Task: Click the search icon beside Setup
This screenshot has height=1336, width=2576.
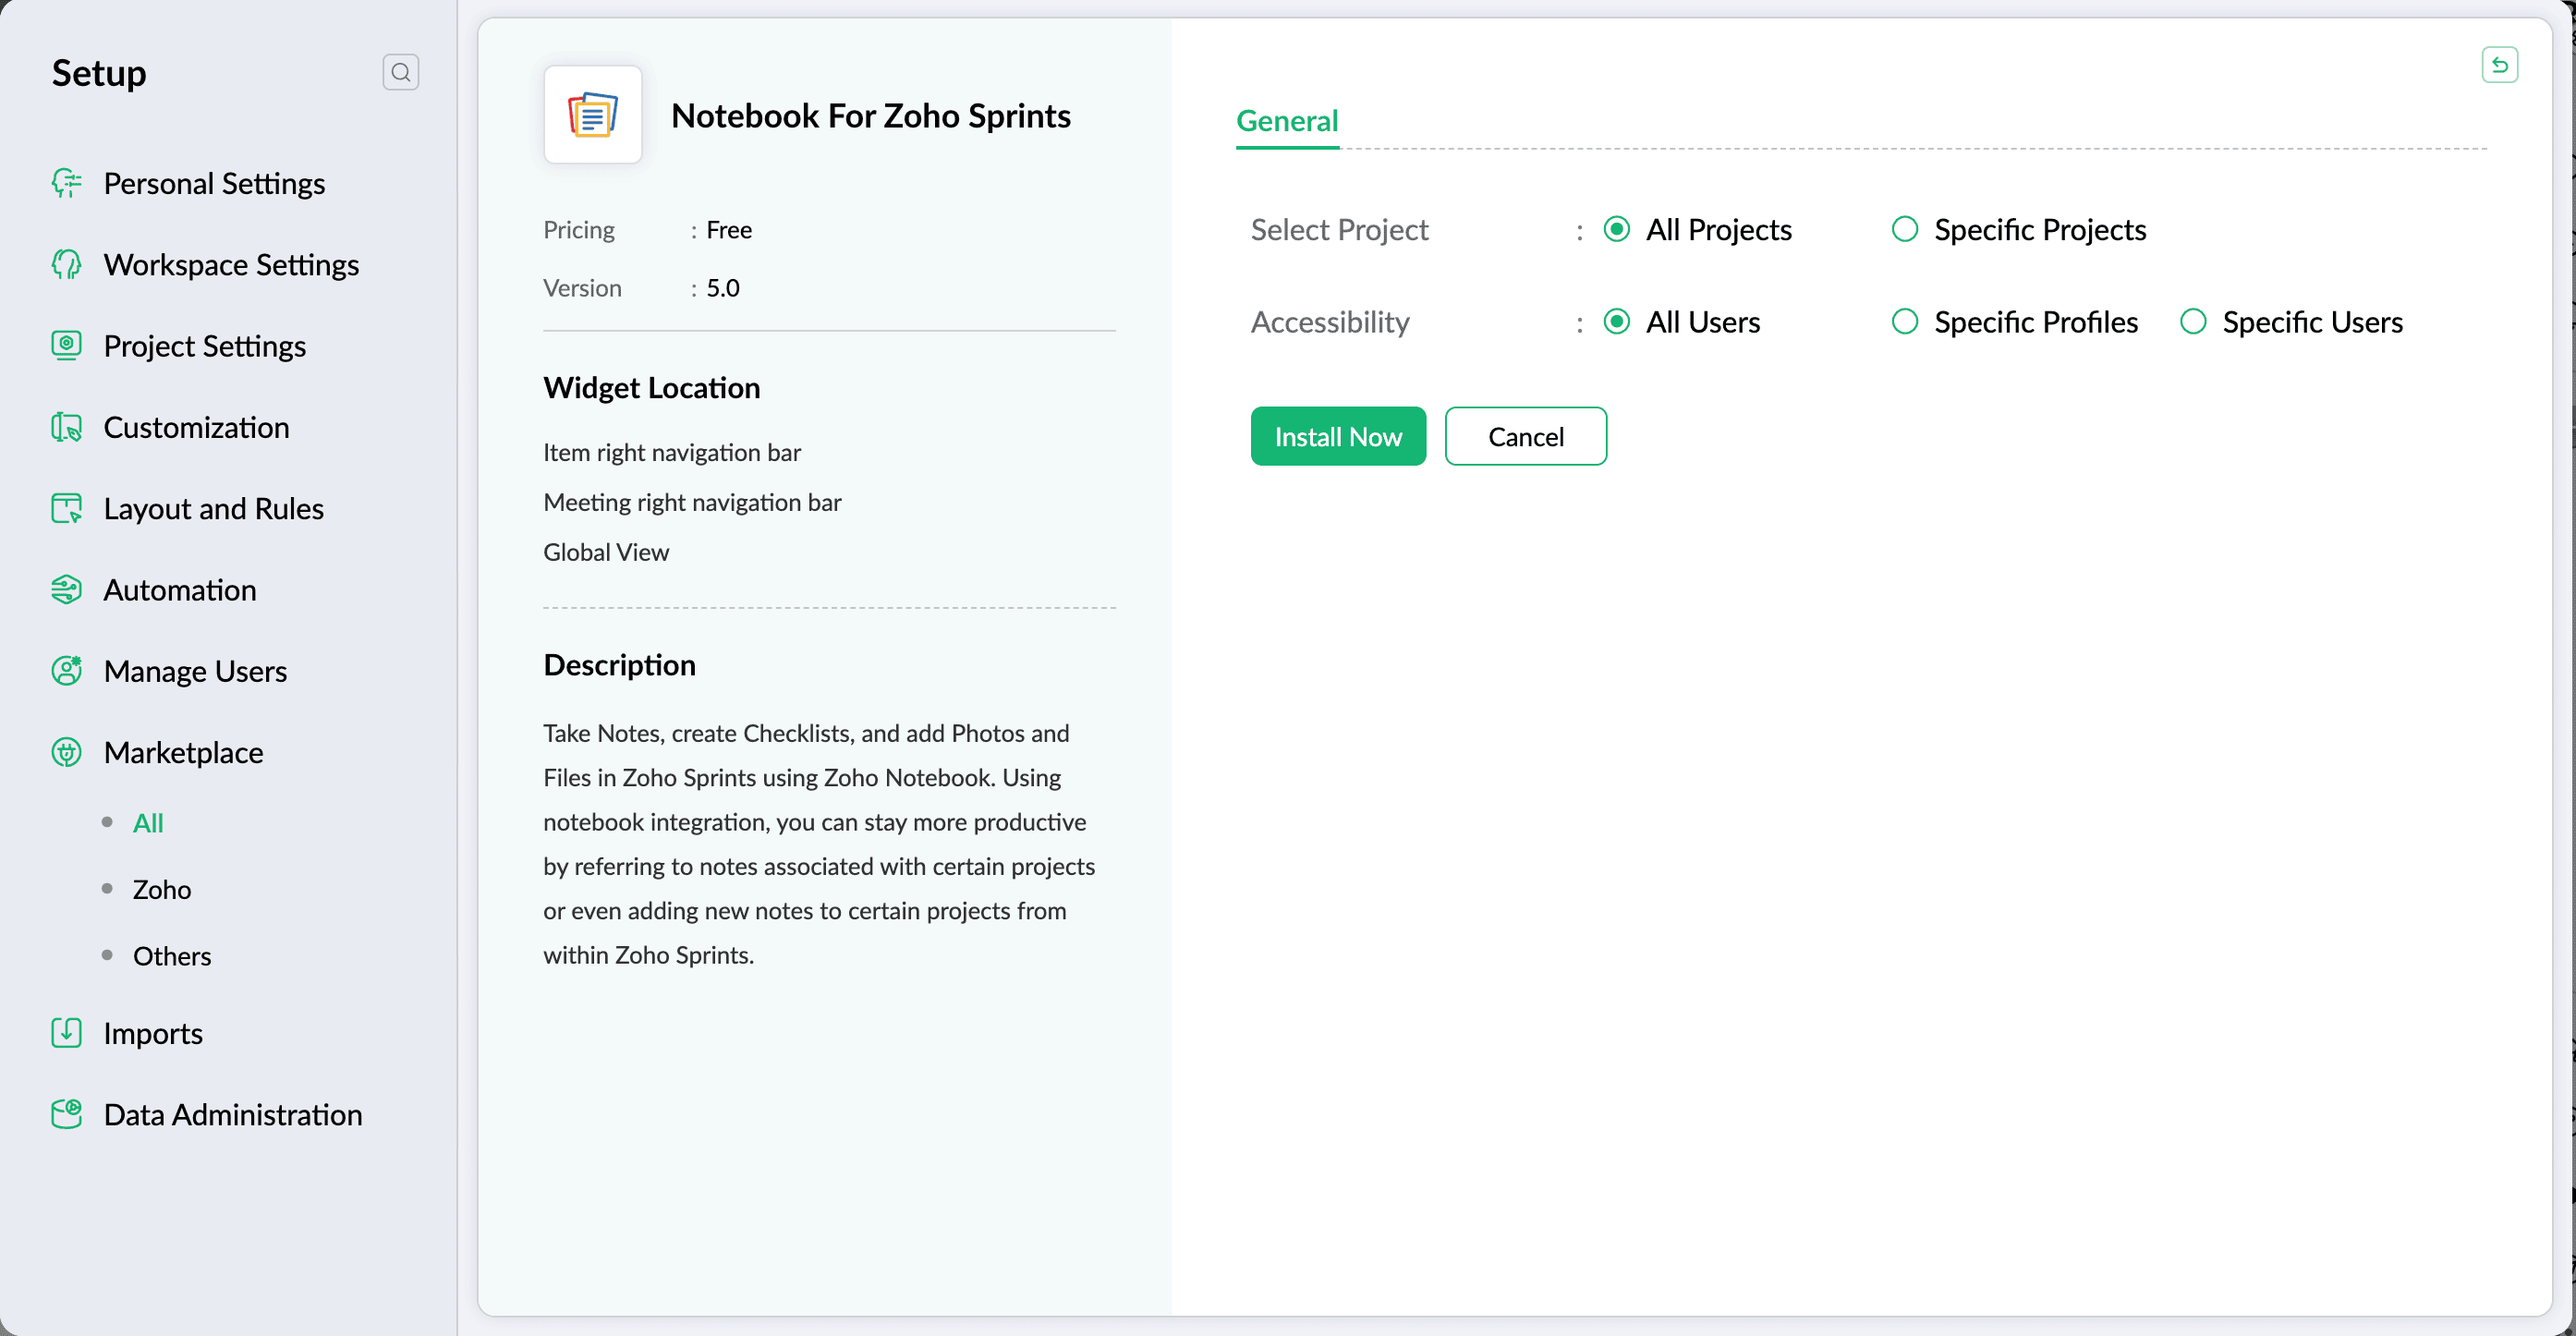Action: pos(400,72)
